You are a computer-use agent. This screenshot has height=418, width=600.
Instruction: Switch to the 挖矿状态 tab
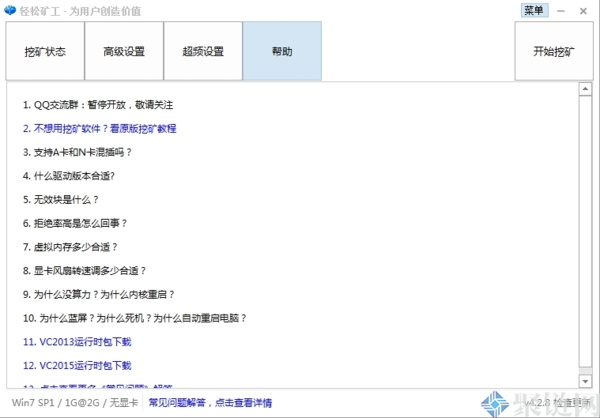coord(45,51)
